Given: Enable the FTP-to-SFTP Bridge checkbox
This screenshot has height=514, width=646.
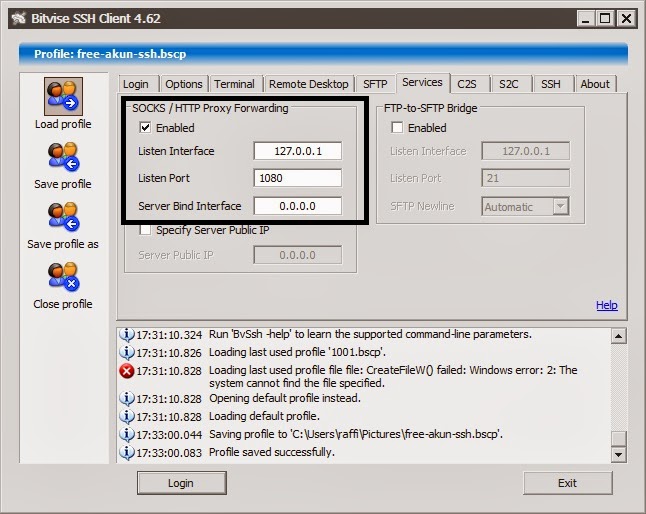Looking at the screenshot, I should click(x=397, y=127).
